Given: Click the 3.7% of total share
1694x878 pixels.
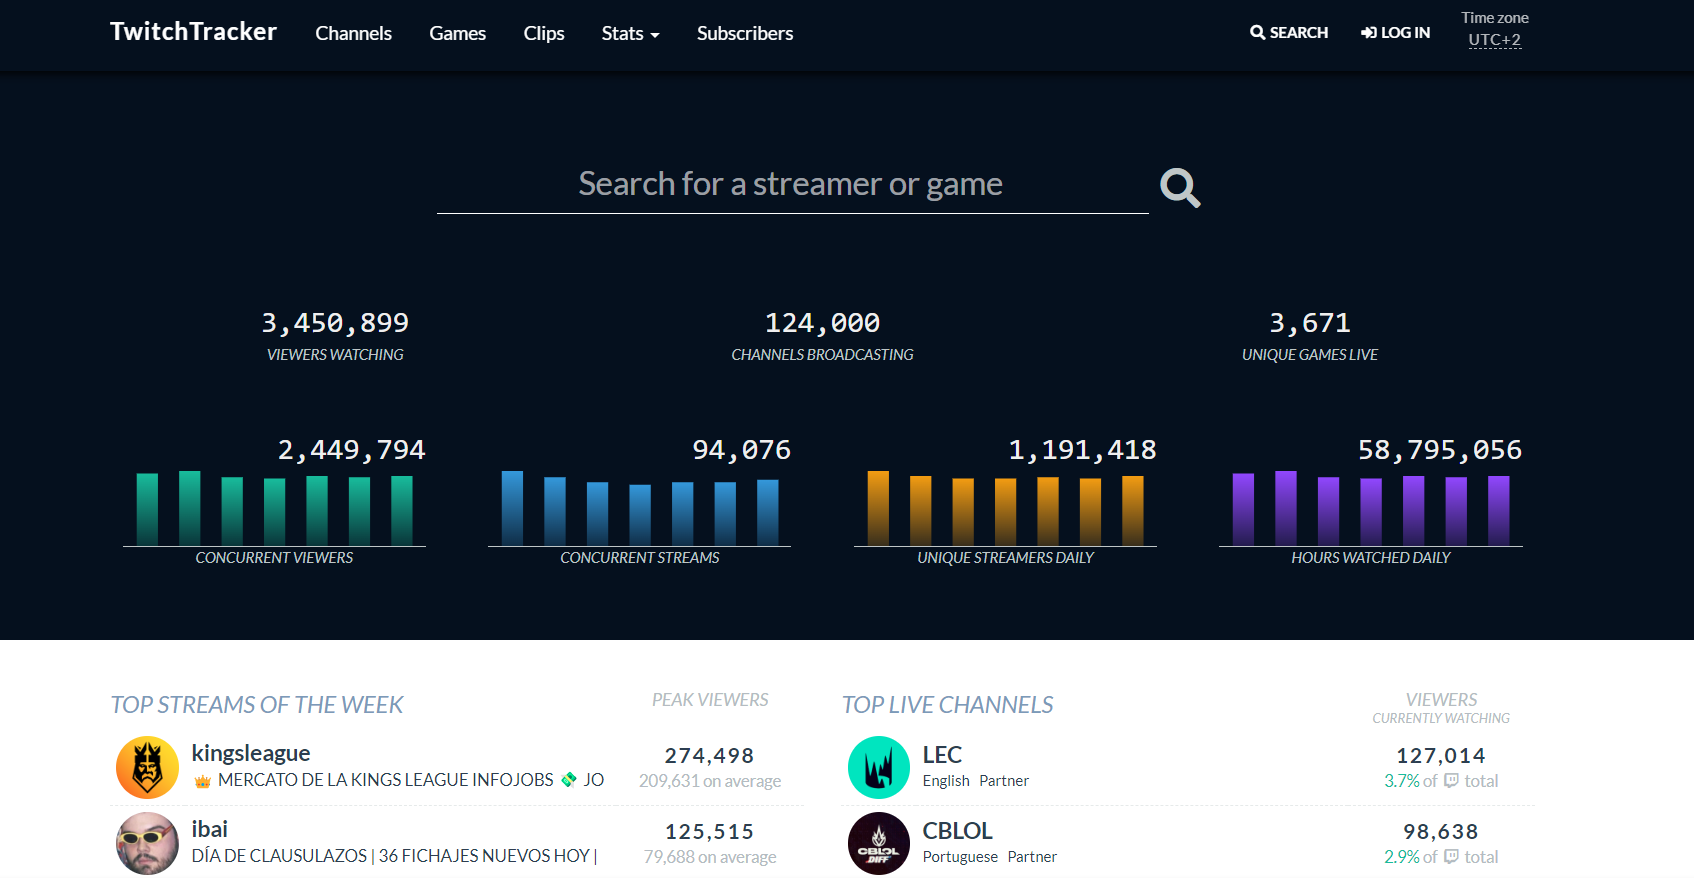Looking at the screenshot, I should point(1441,781).
